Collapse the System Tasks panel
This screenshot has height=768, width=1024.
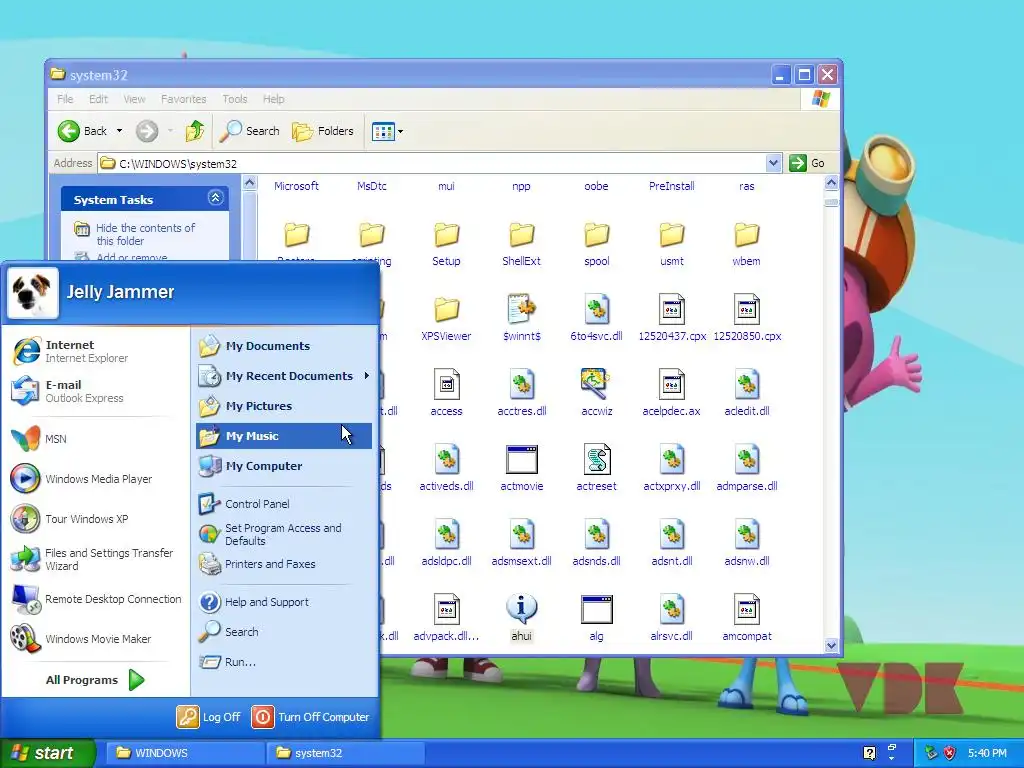[x=216, y=198]
